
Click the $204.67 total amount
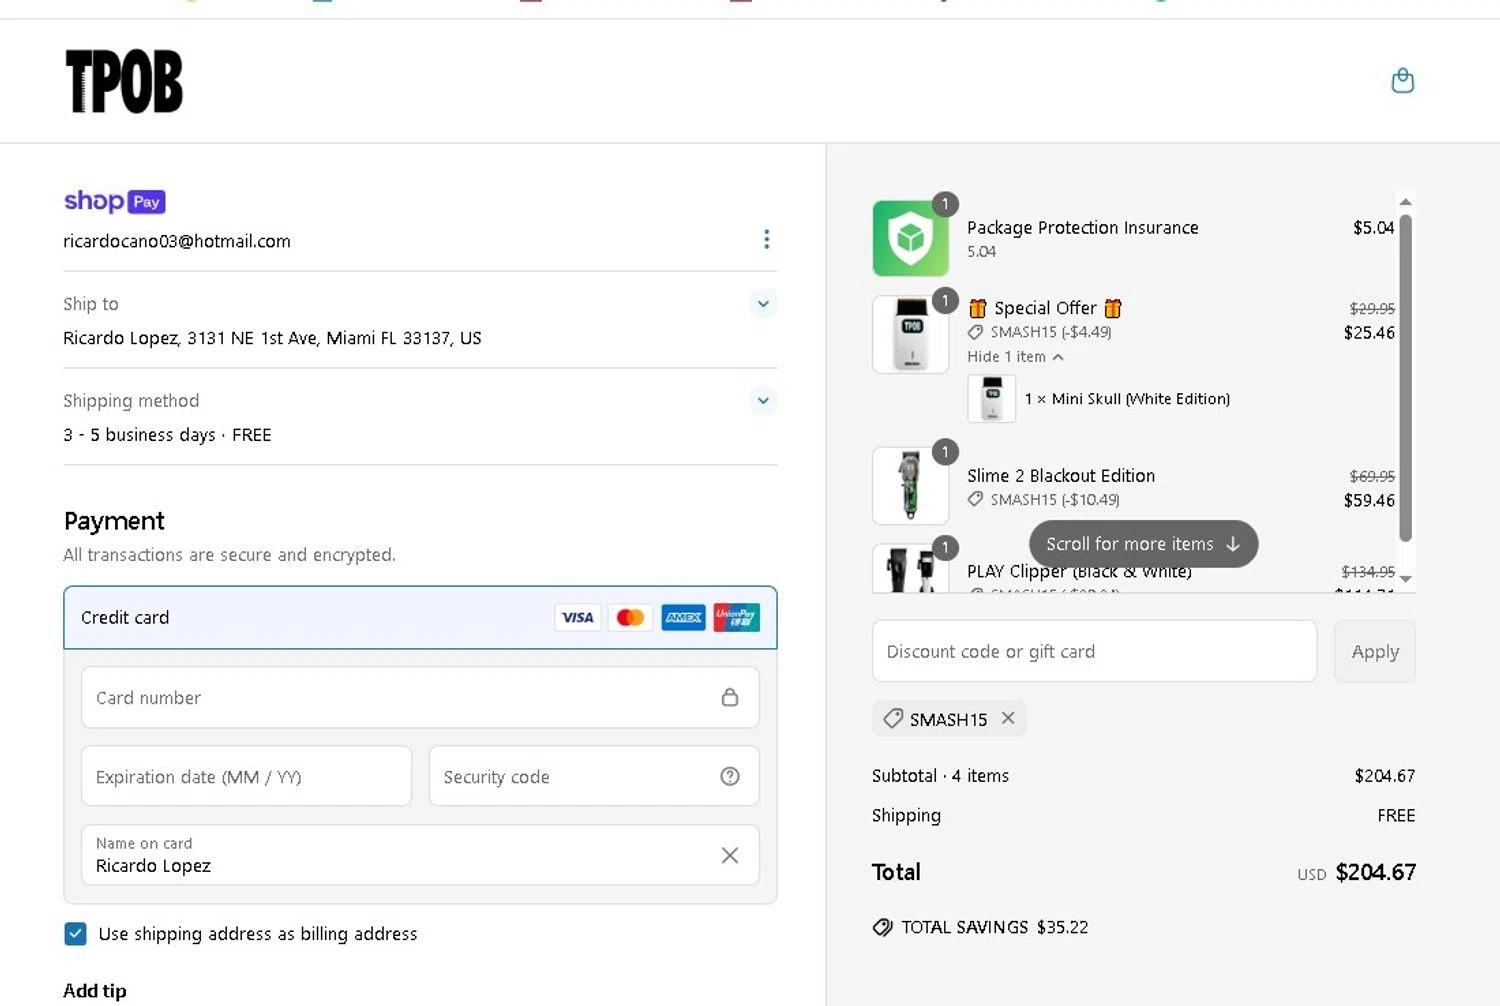(x=1375, y=872)
